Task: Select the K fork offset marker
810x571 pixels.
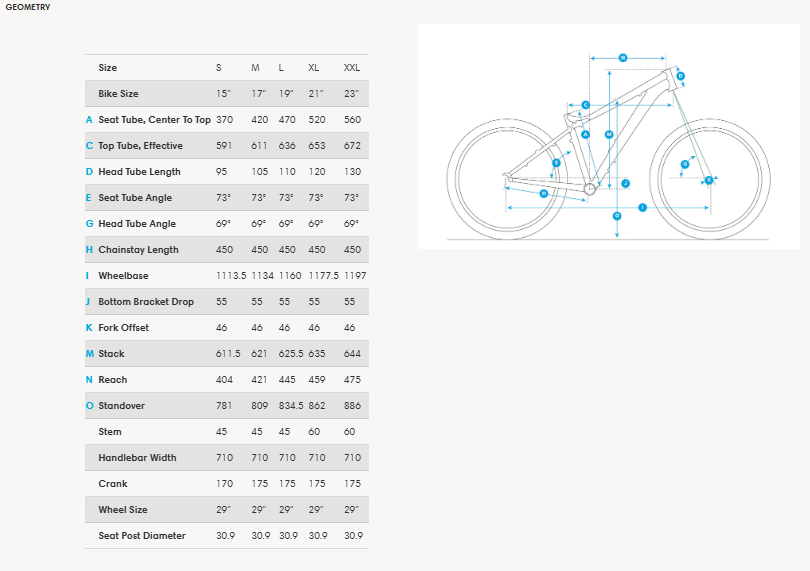Action: [709, 180]
